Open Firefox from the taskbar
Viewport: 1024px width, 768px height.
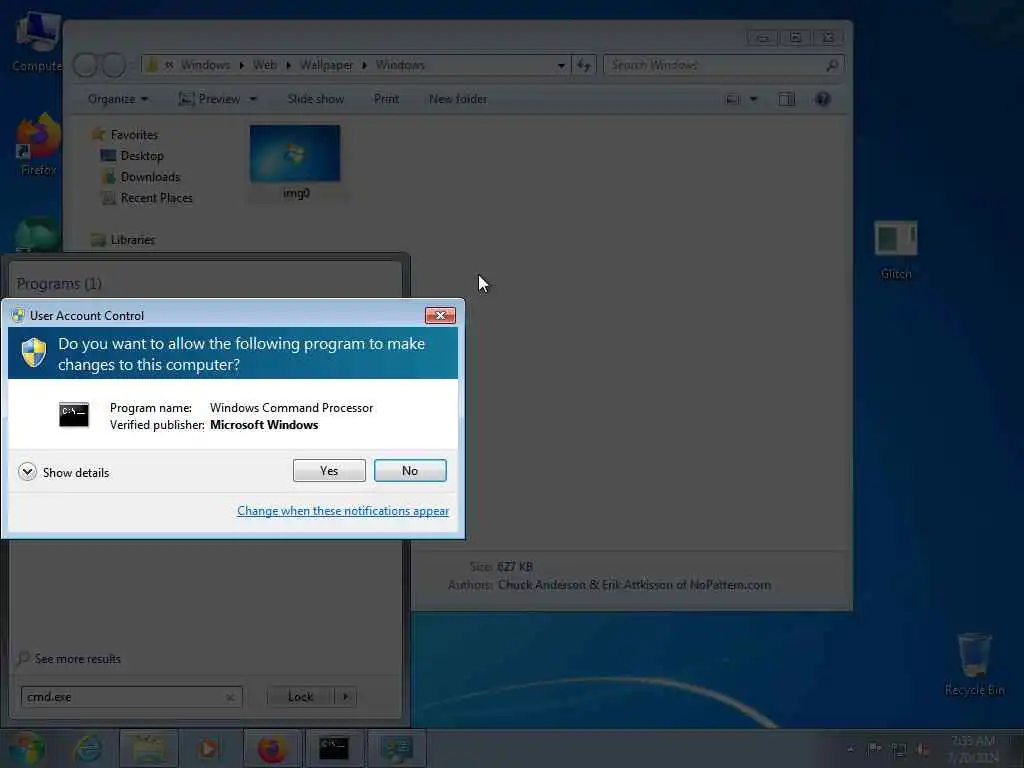pyautogui.click(x=272, y=748)
